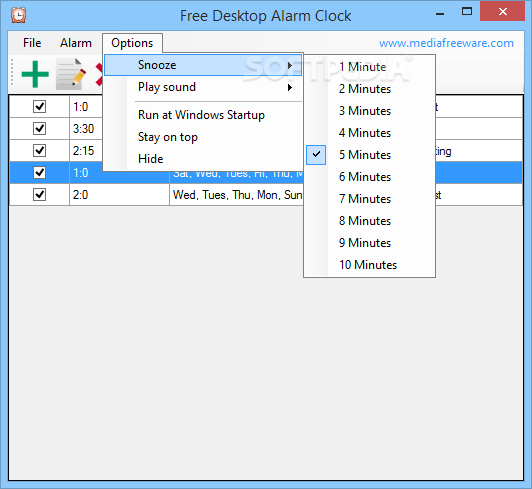Viewport: 532px width, 489px height.
Task: Toggle the 2:15 alarm checkbox
Action: 39,150
